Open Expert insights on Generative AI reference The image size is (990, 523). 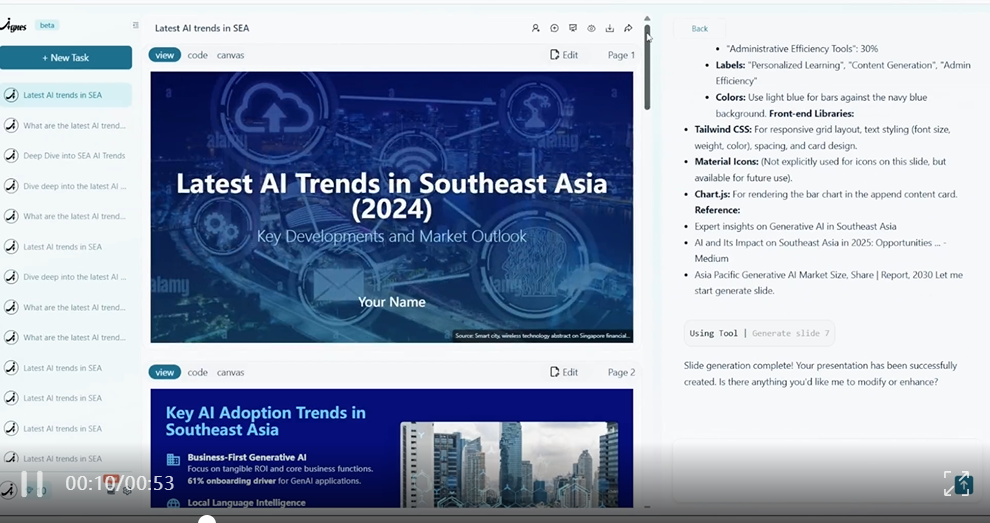click(x=795, y=226)
